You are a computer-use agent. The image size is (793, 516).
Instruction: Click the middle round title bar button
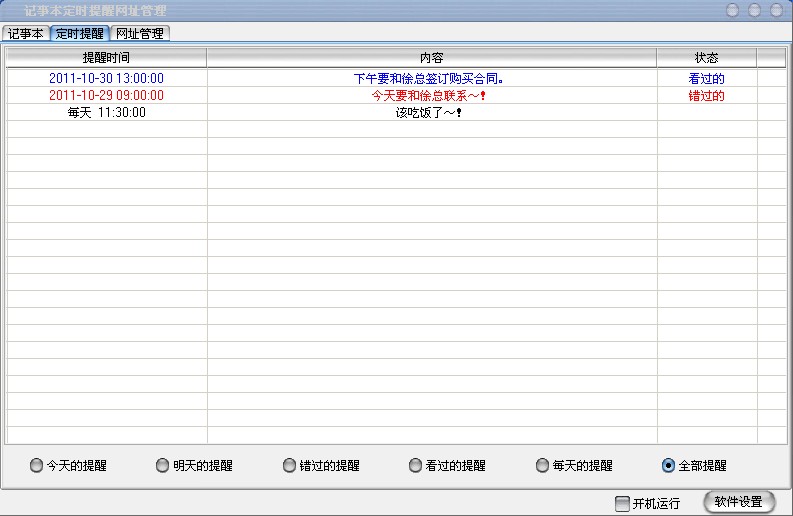click(x=755, y=10)
